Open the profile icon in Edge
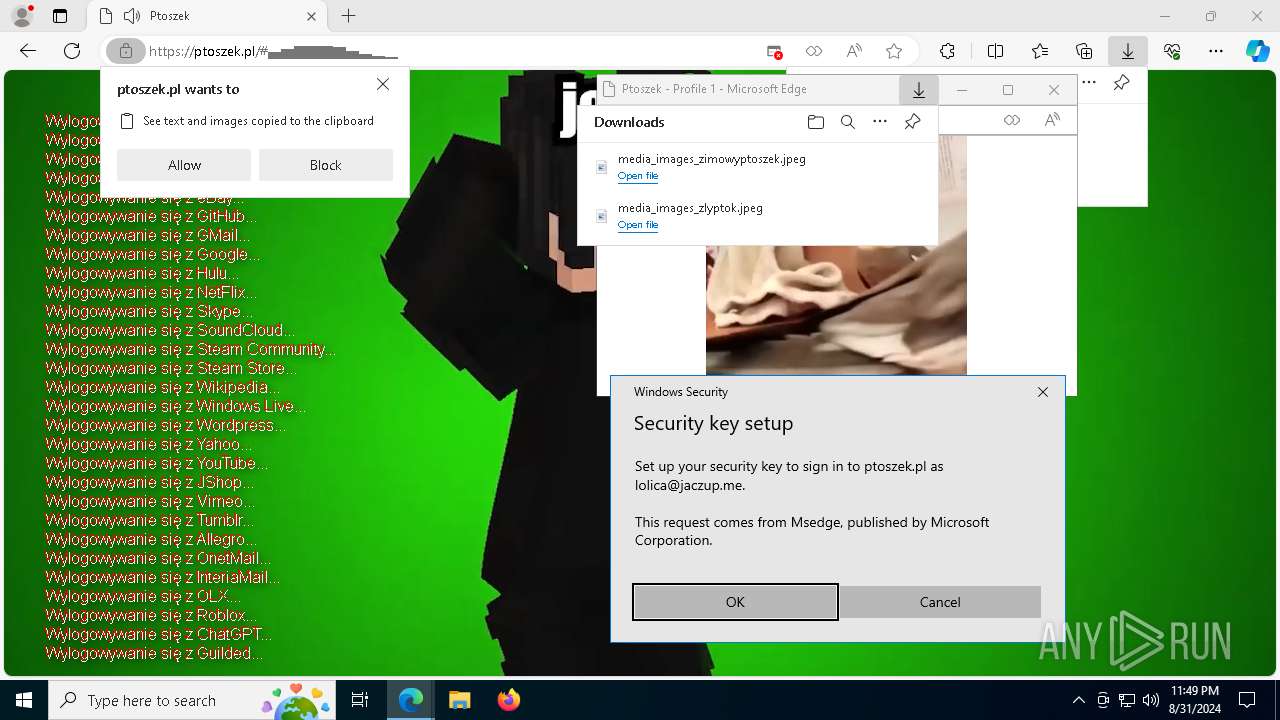The width and height of the screenshot is (1280, 720). 22,16
